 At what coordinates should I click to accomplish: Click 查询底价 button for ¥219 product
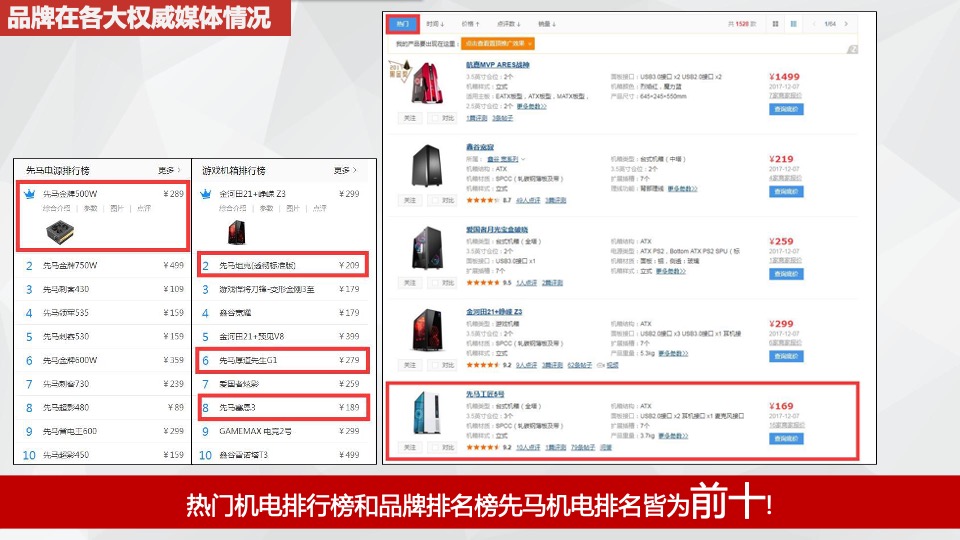click(x=786, y=192)
